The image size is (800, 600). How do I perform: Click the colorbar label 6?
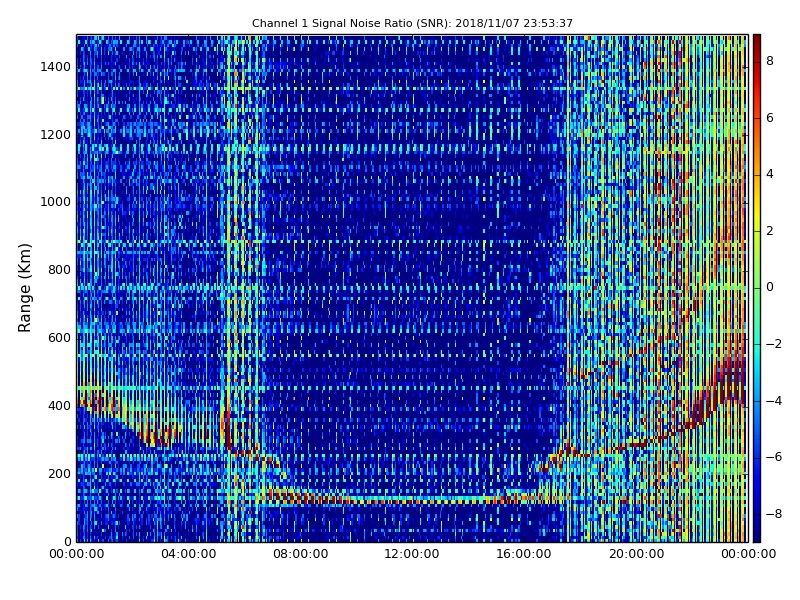[770, 118]
